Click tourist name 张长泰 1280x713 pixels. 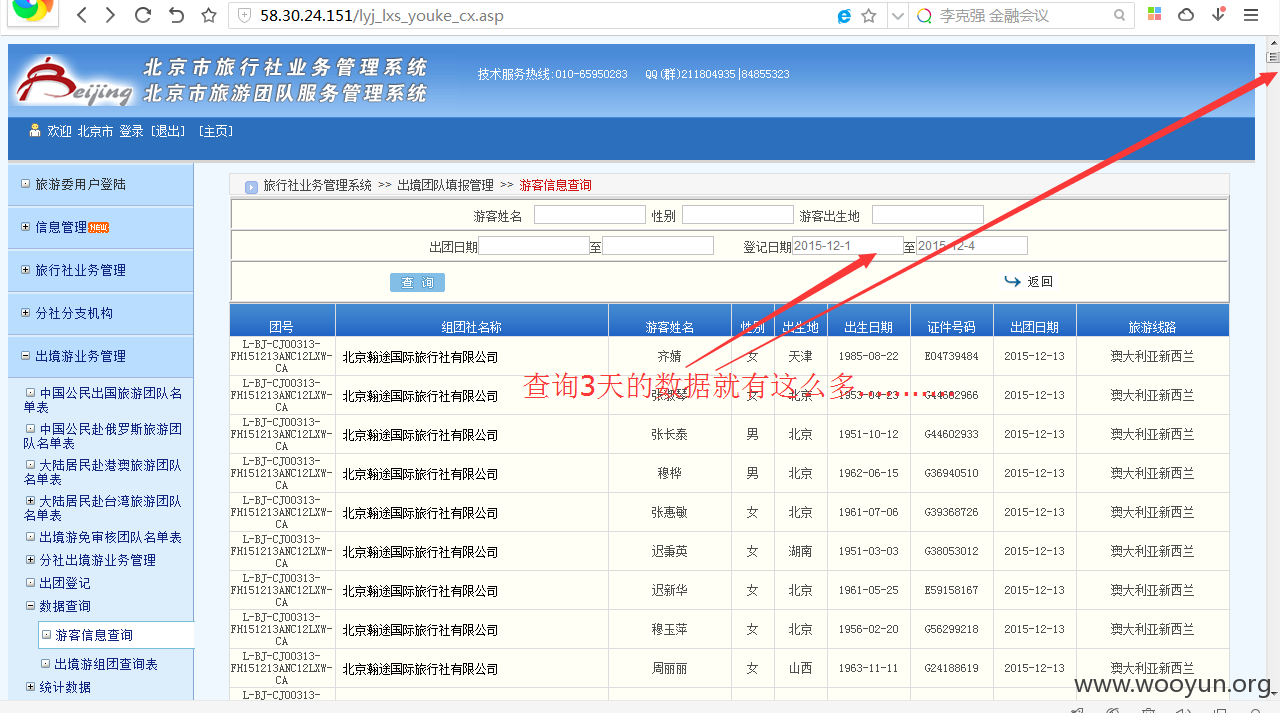pyautogui.click(x=669, y=435)
